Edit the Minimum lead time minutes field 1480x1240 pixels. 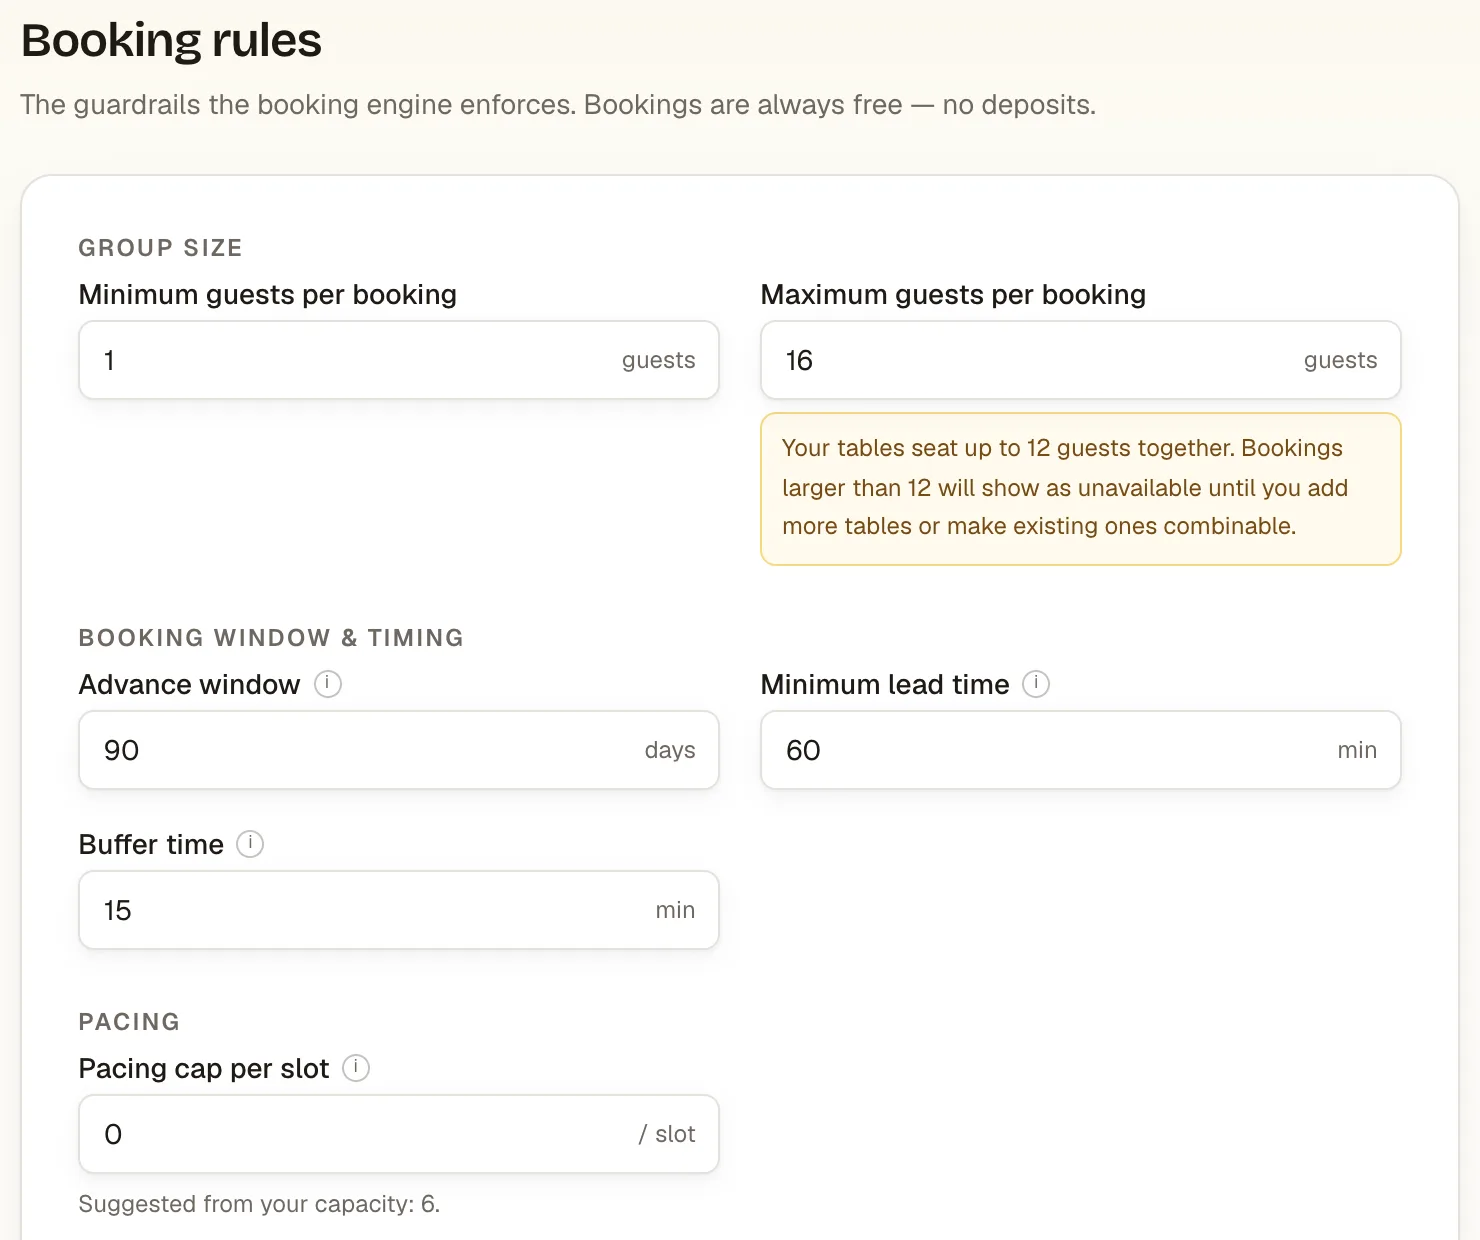pos(1081,750)
